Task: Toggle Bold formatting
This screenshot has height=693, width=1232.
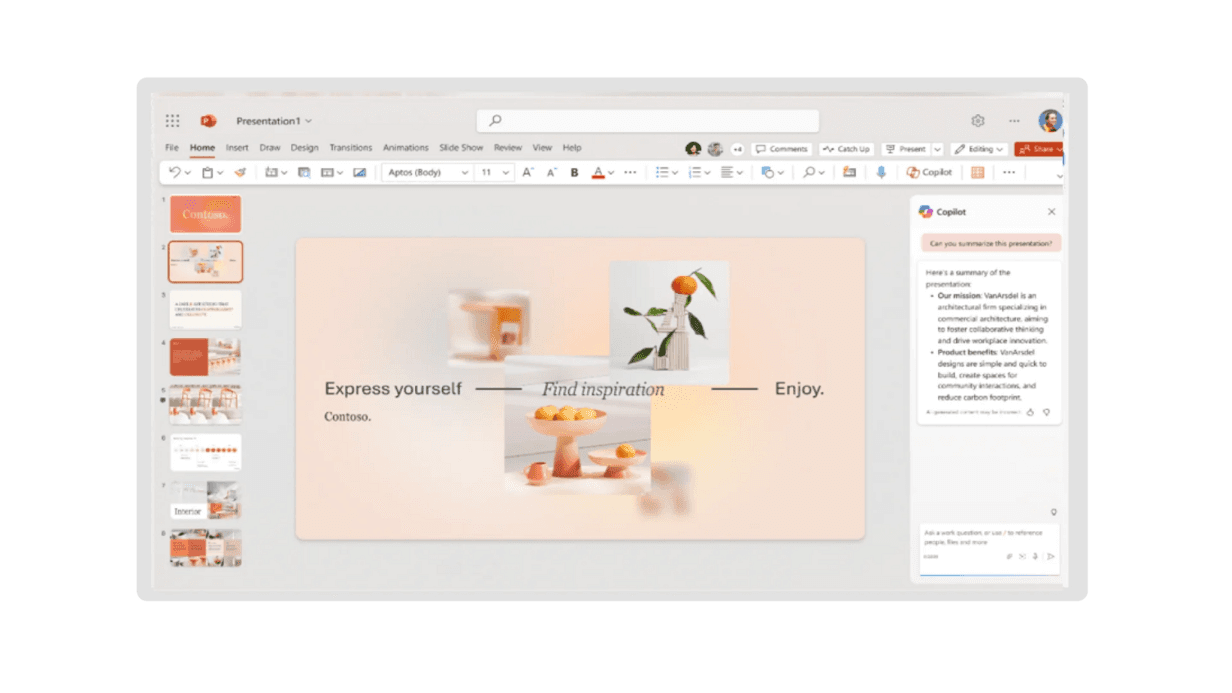Action: coord(574,173)
